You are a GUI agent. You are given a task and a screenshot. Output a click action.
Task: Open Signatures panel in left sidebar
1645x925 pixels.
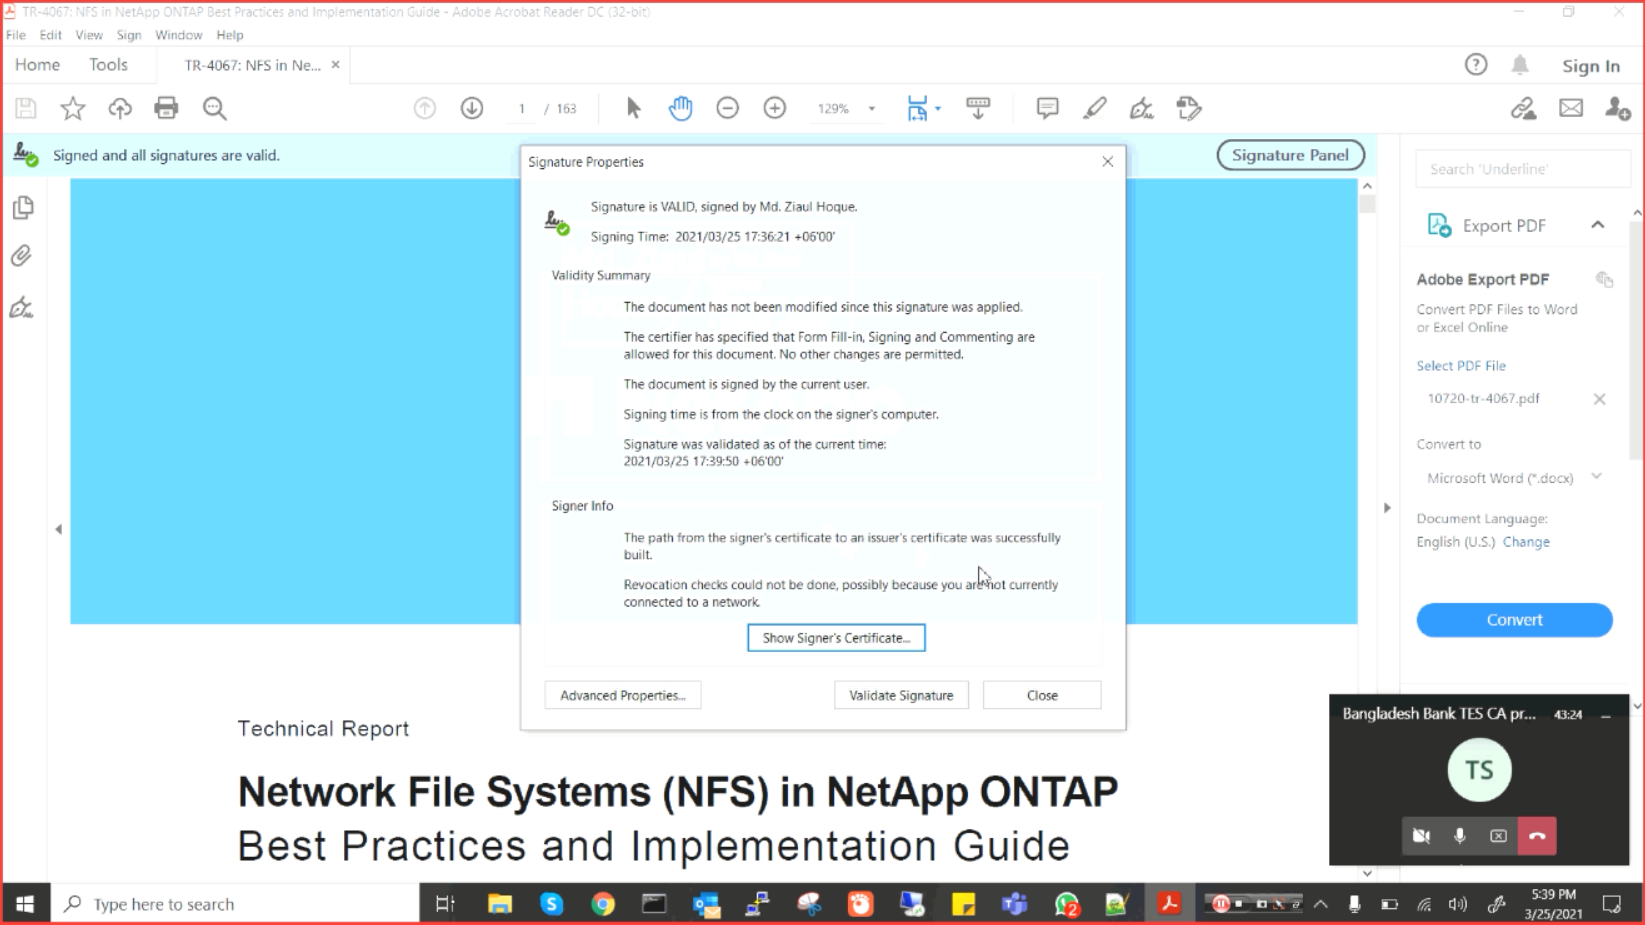click(22, 307)
